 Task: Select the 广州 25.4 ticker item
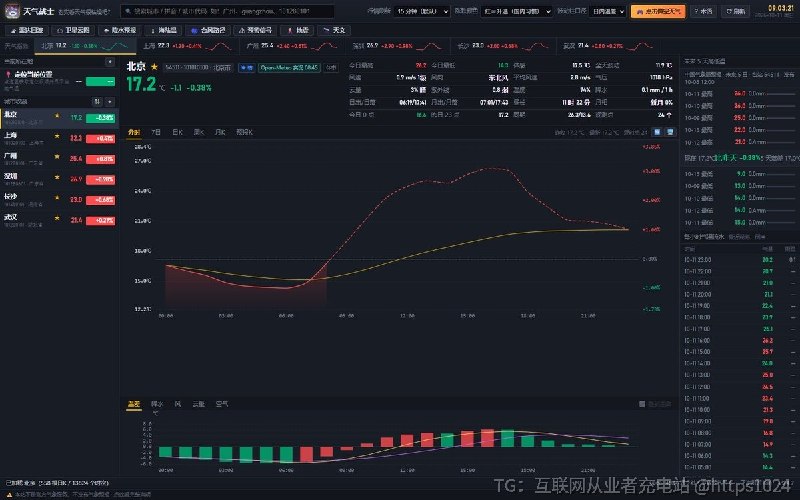point(291,46)
